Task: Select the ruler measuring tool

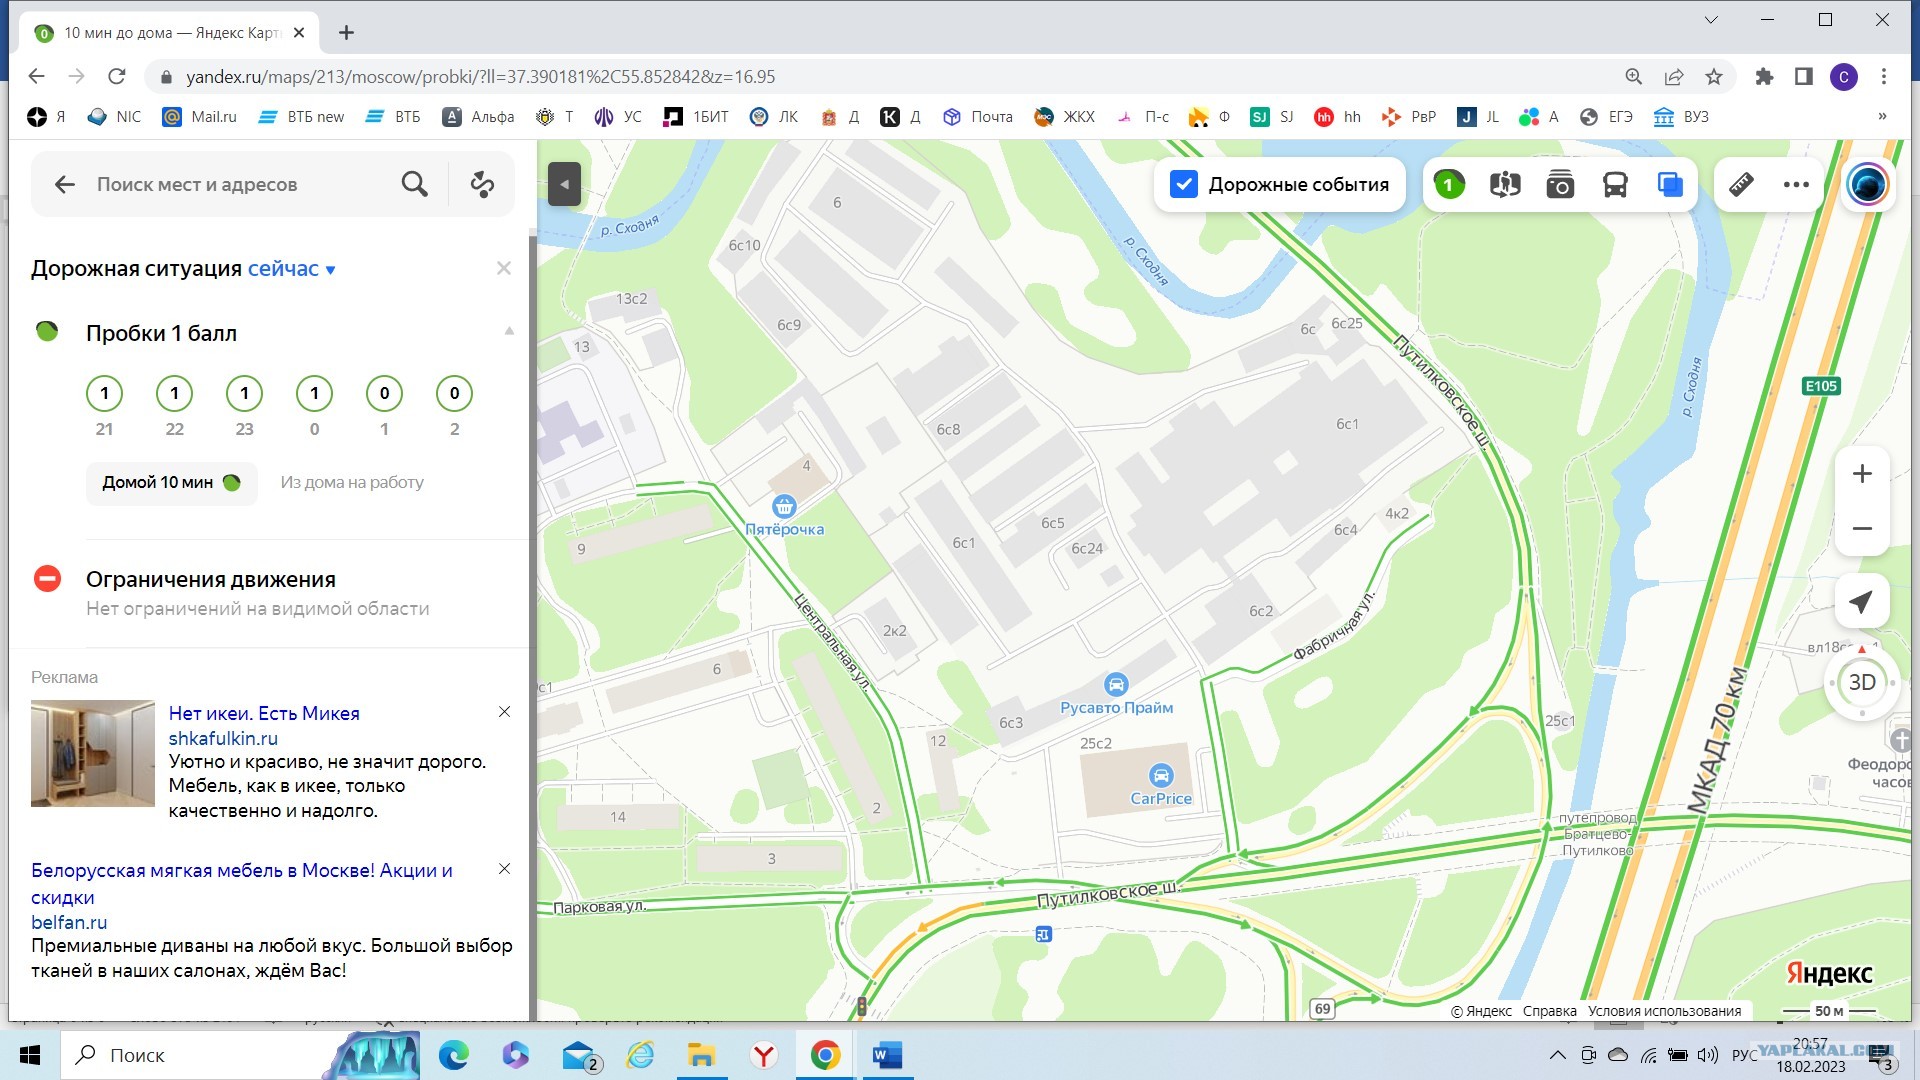Action: click(x=1741, y=184)
